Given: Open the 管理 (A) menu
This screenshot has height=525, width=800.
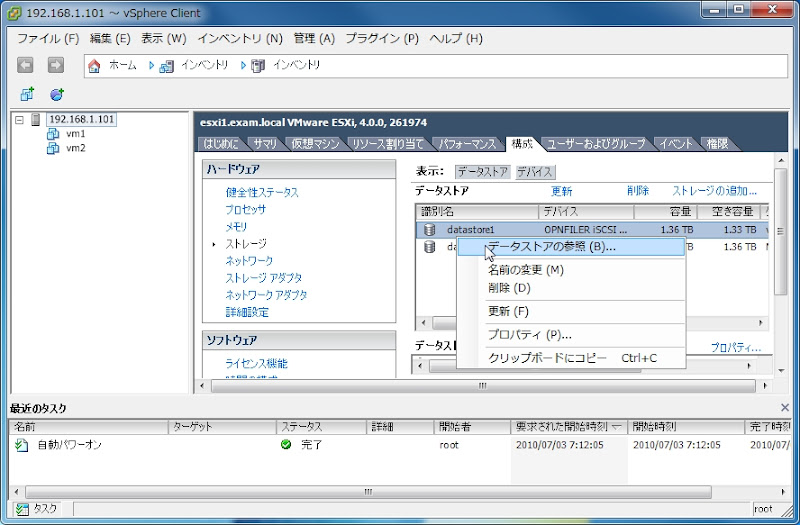Looking at the screenshot, I should coord(314,39).
